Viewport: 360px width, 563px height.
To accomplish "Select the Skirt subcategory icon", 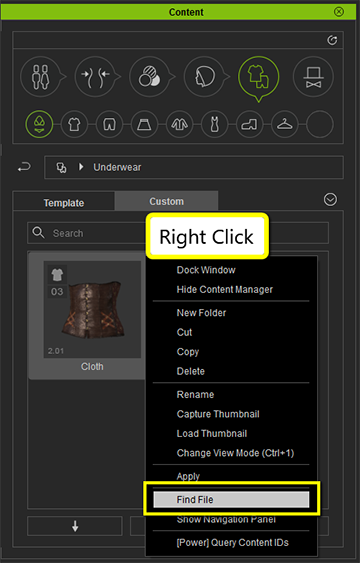I will point(144,125).
